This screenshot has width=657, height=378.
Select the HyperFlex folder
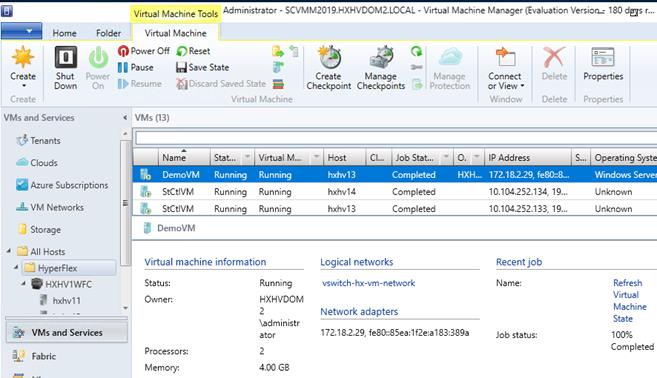click(57, 268)
